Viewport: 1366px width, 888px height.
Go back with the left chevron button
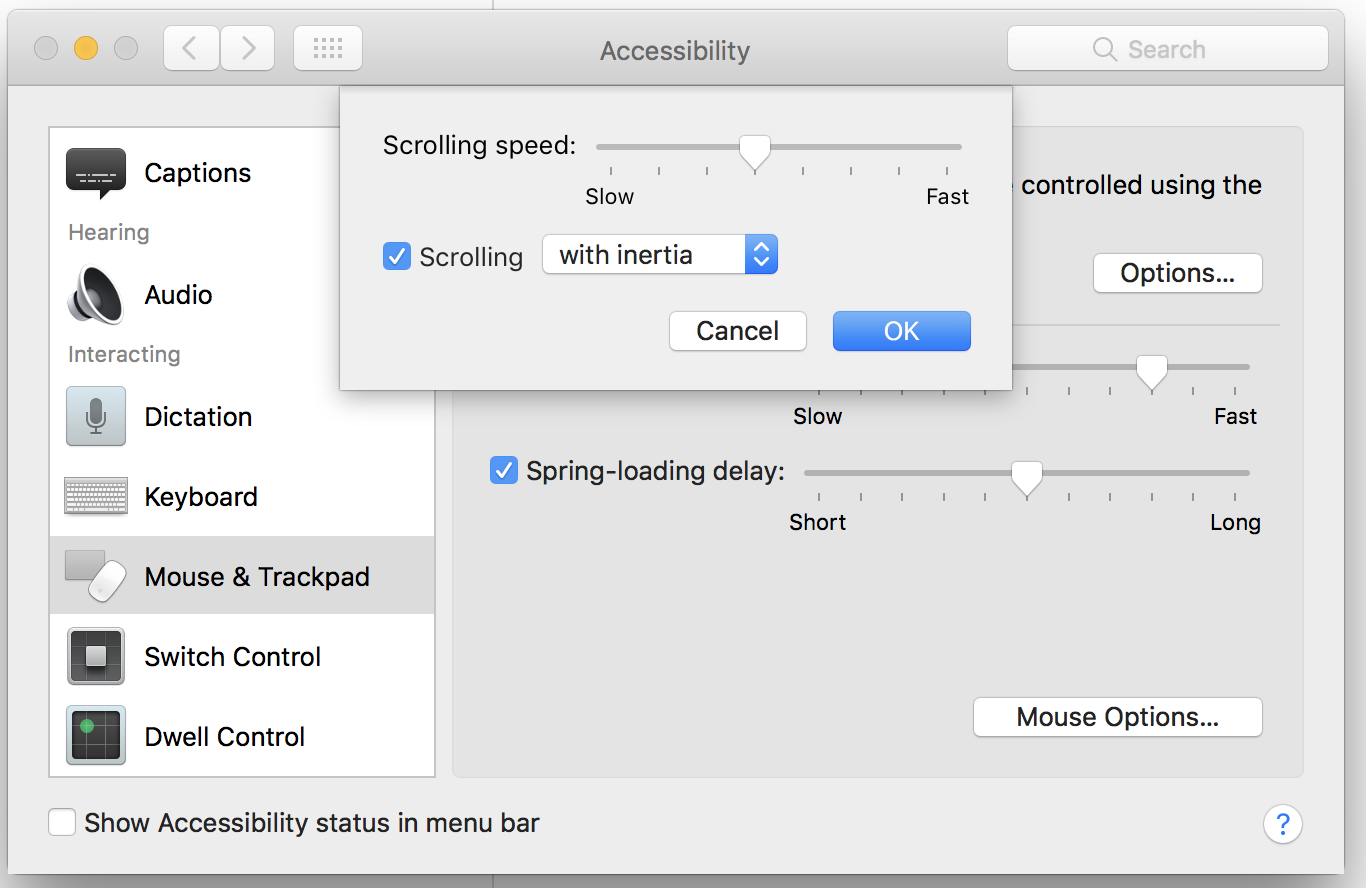[191, 49]
